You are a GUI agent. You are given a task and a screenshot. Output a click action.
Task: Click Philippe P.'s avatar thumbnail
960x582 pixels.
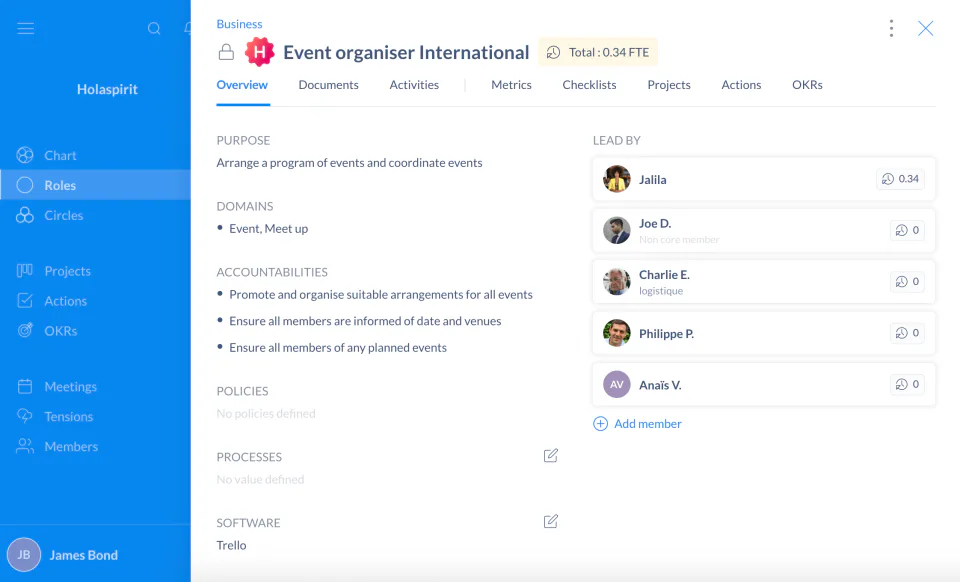tap(617, 333)
